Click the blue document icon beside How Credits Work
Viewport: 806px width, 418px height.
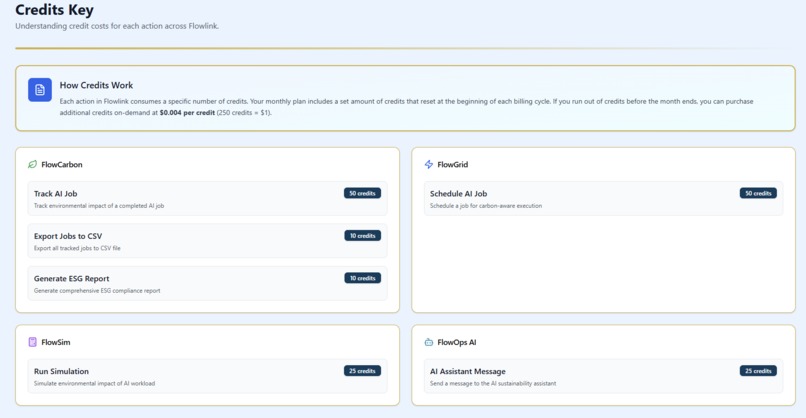point(40,90)
